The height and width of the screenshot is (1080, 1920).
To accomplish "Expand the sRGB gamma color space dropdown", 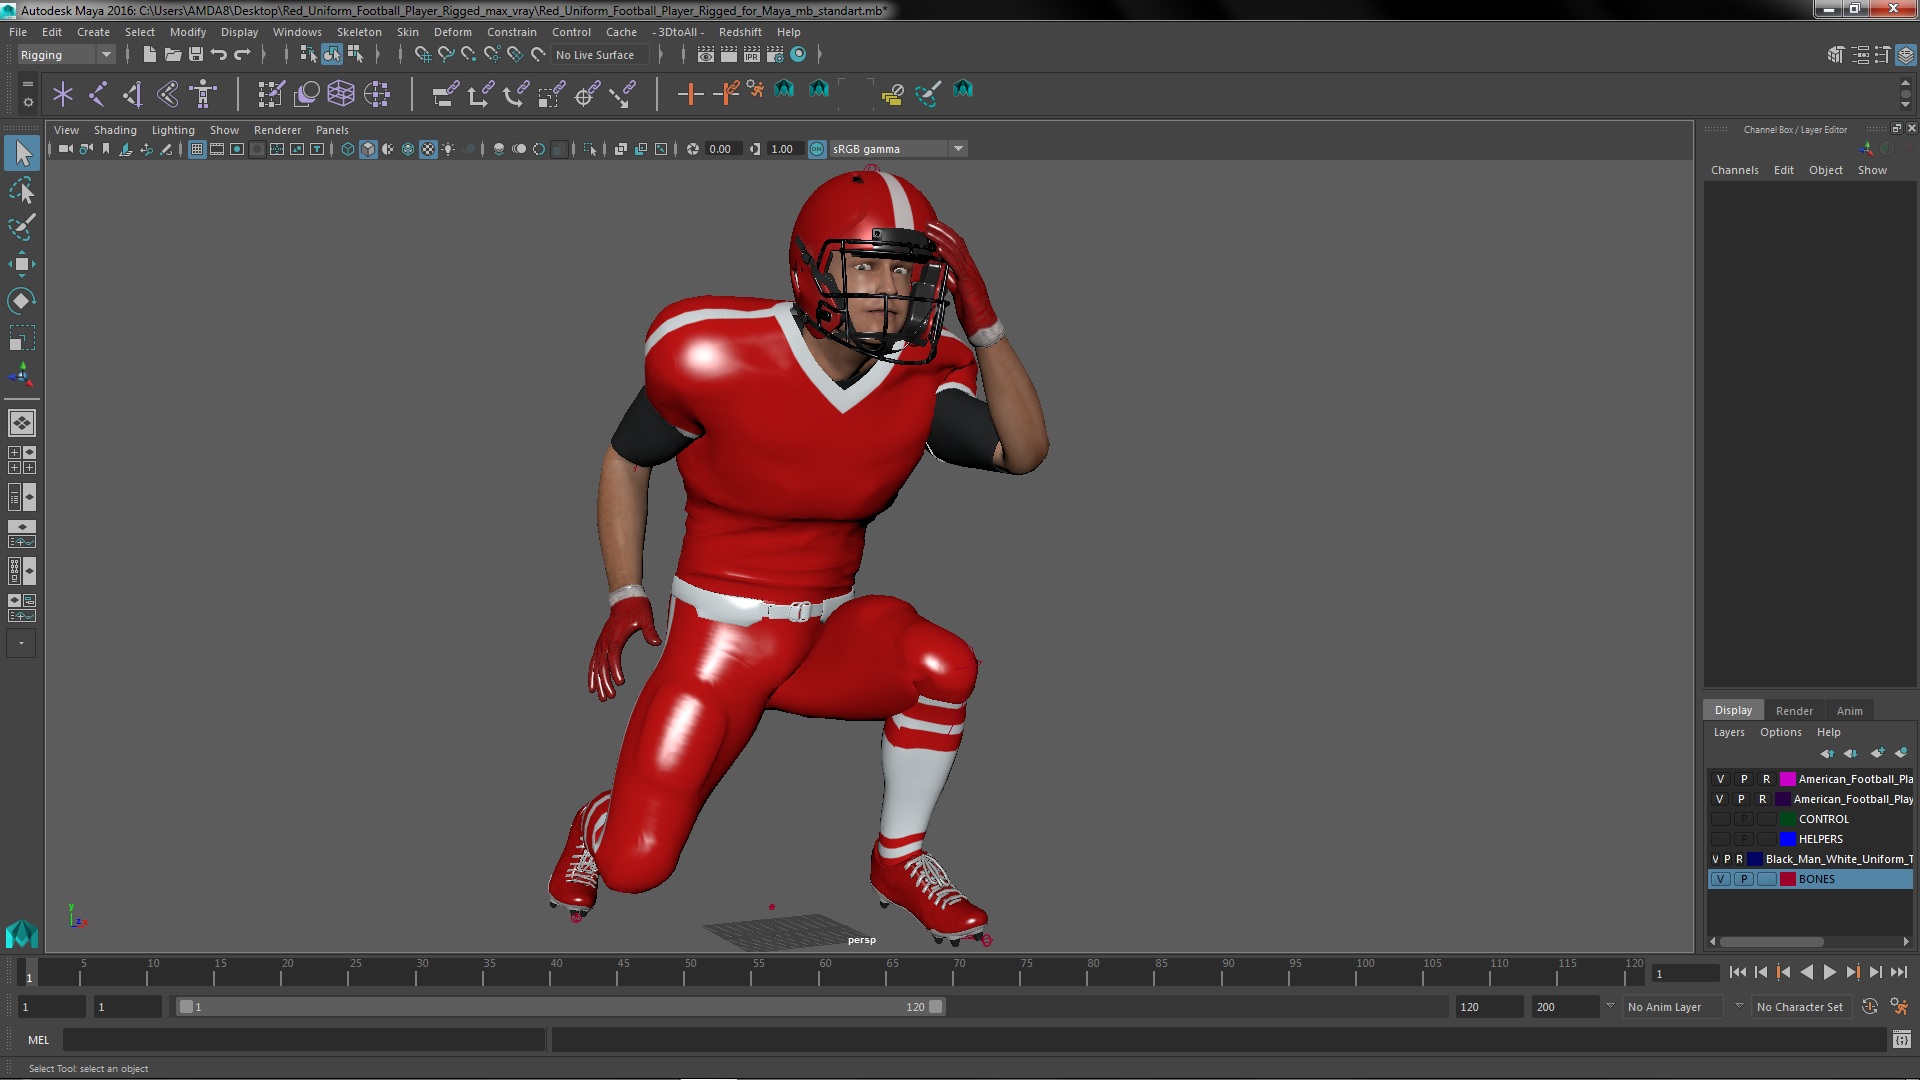I will [x=958, y=149].
